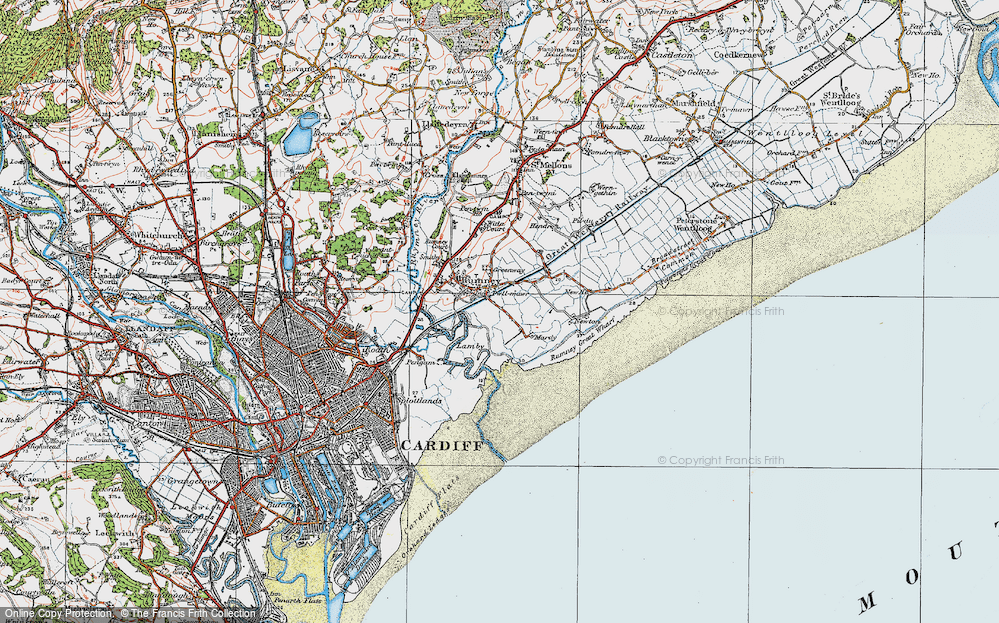Select the Gelli-ber farm label
This screenshot has height=623, width=999.
[705, 73]
